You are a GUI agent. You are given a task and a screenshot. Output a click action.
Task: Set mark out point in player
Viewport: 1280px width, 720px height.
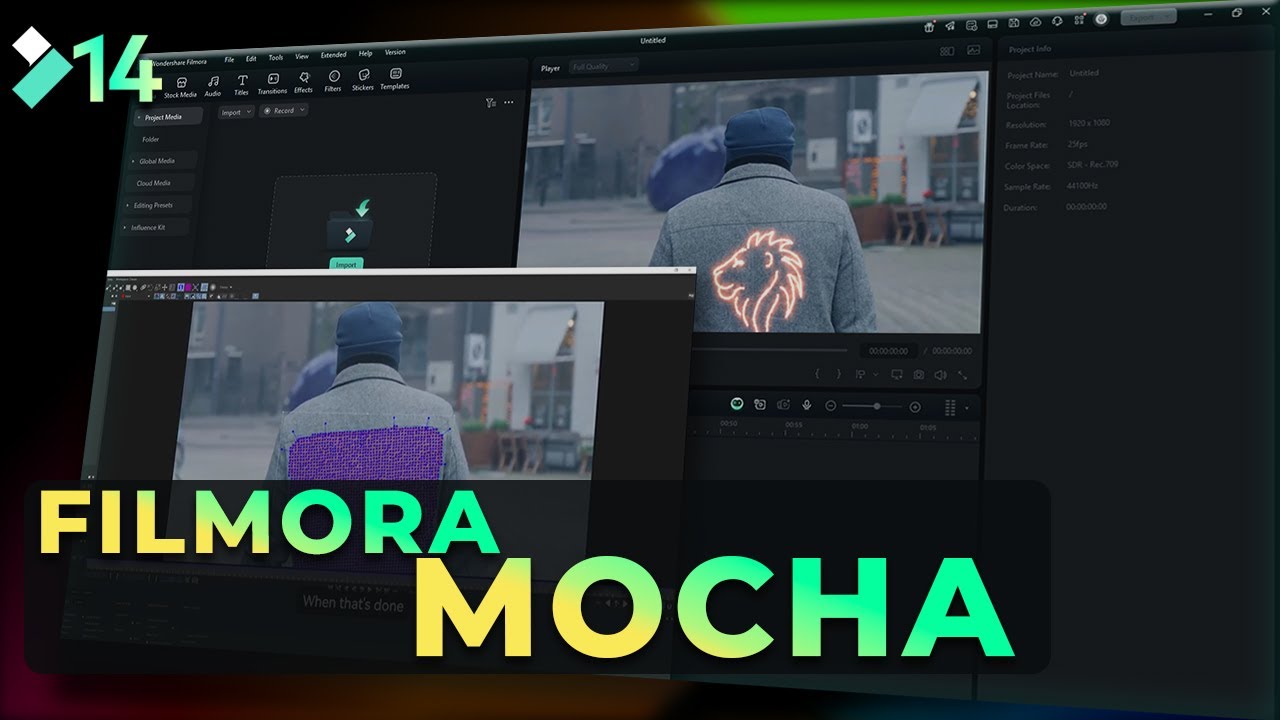pyautogui.click(x=838, y=374)
